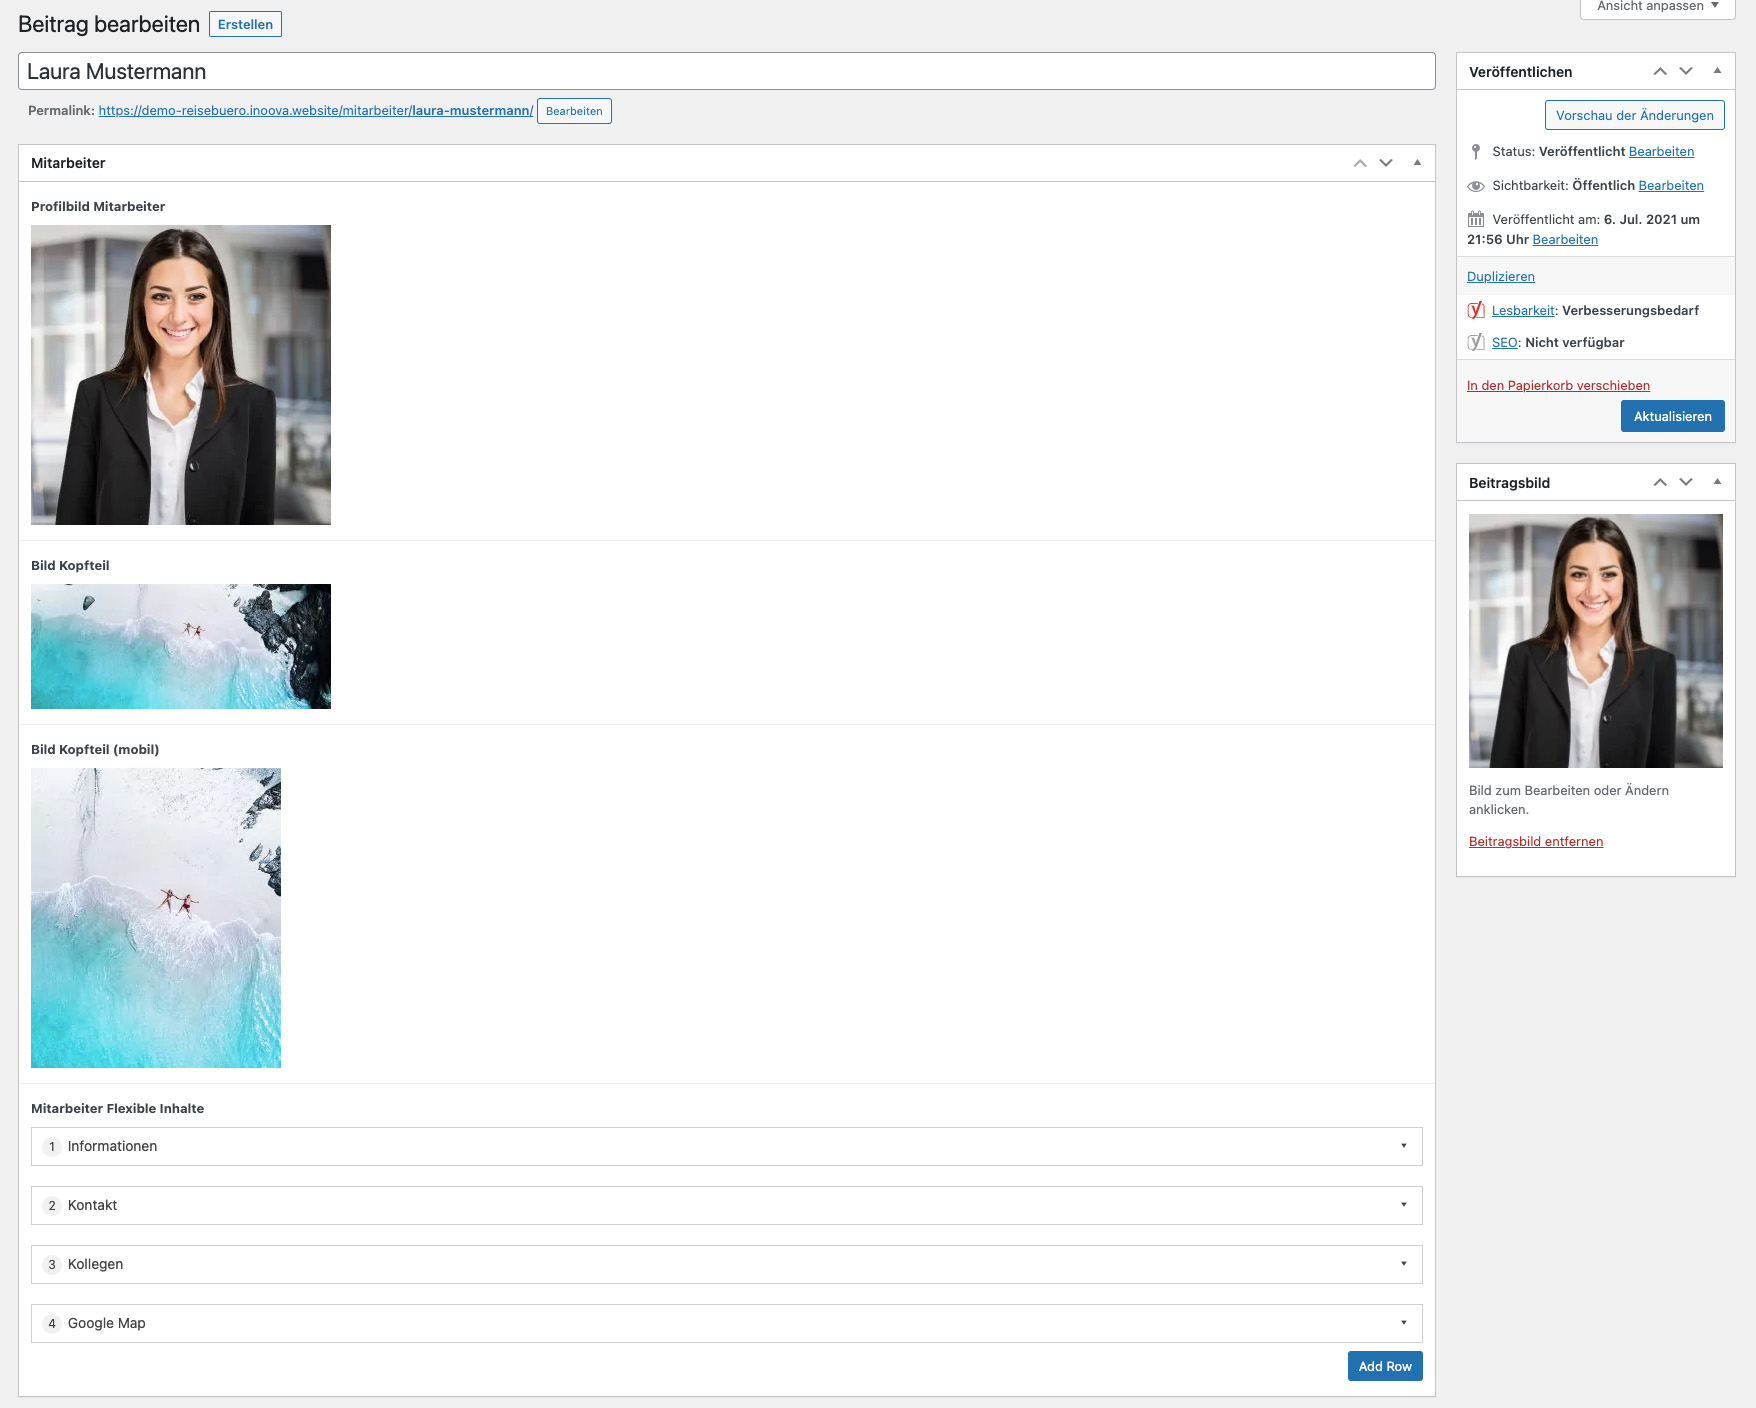Viewport: 1756px width, 1408px height.
Task: Click the Bild Kopfteil beach thumbnail
Action: (x=181, y=646)
